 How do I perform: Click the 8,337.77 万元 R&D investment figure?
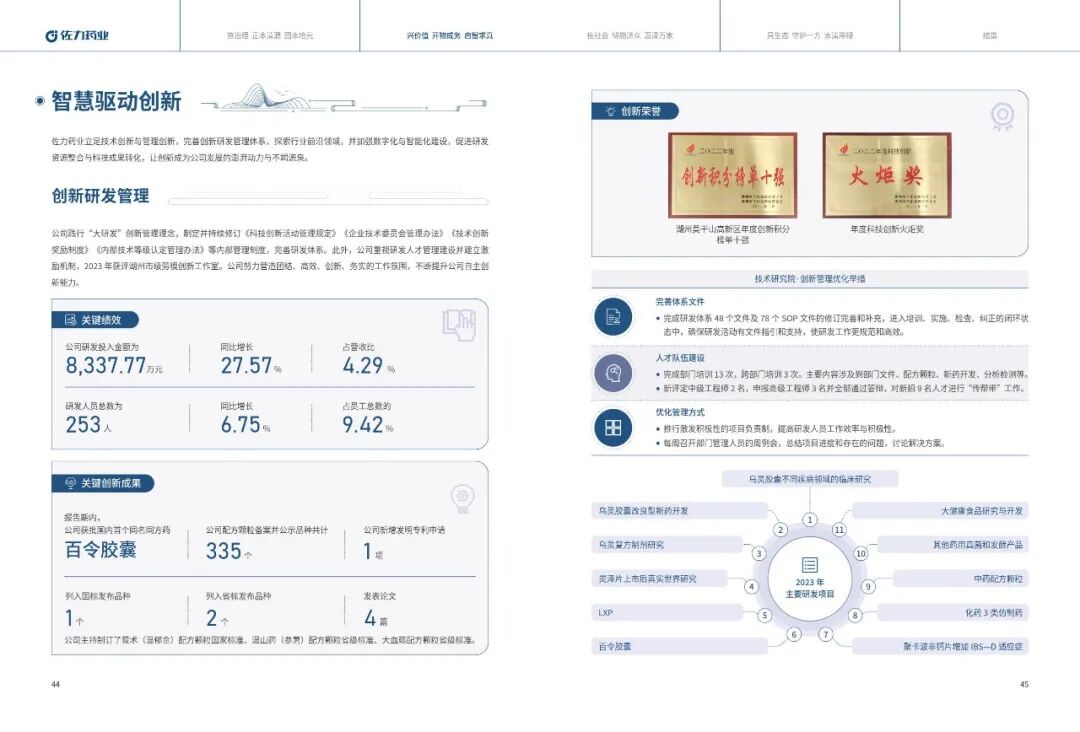114,365
